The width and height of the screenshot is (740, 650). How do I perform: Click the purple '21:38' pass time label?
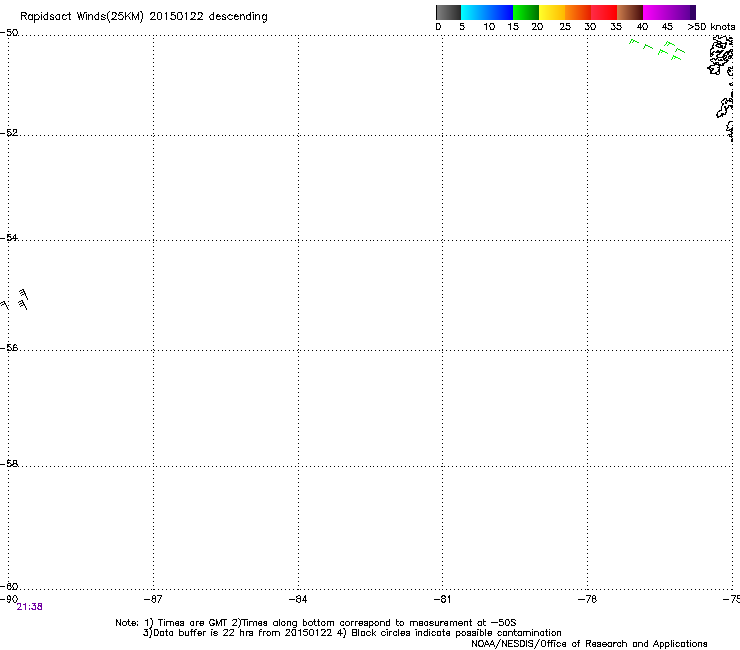(29, 607)
